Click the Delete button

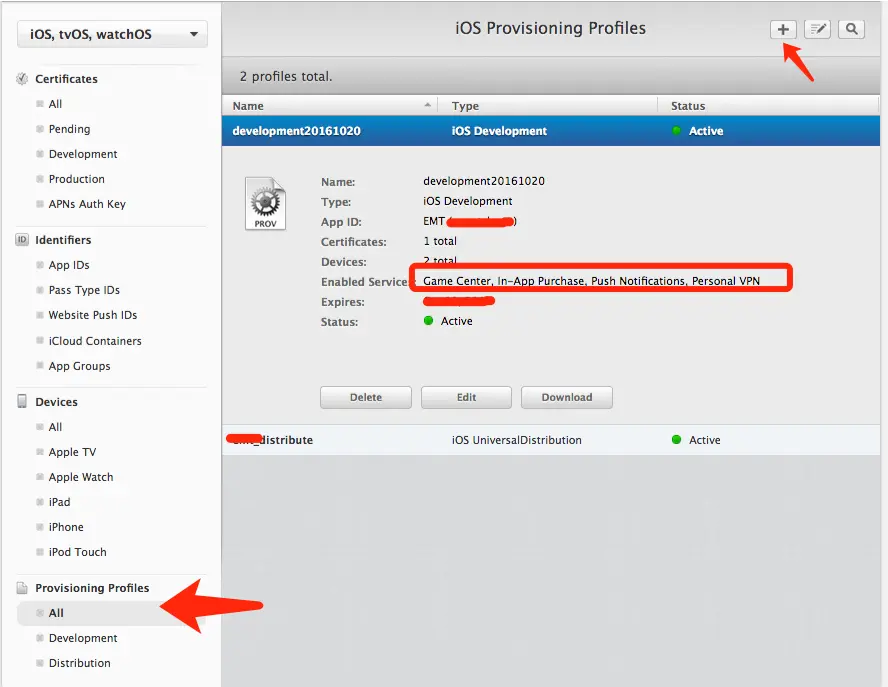coord(366,397)
